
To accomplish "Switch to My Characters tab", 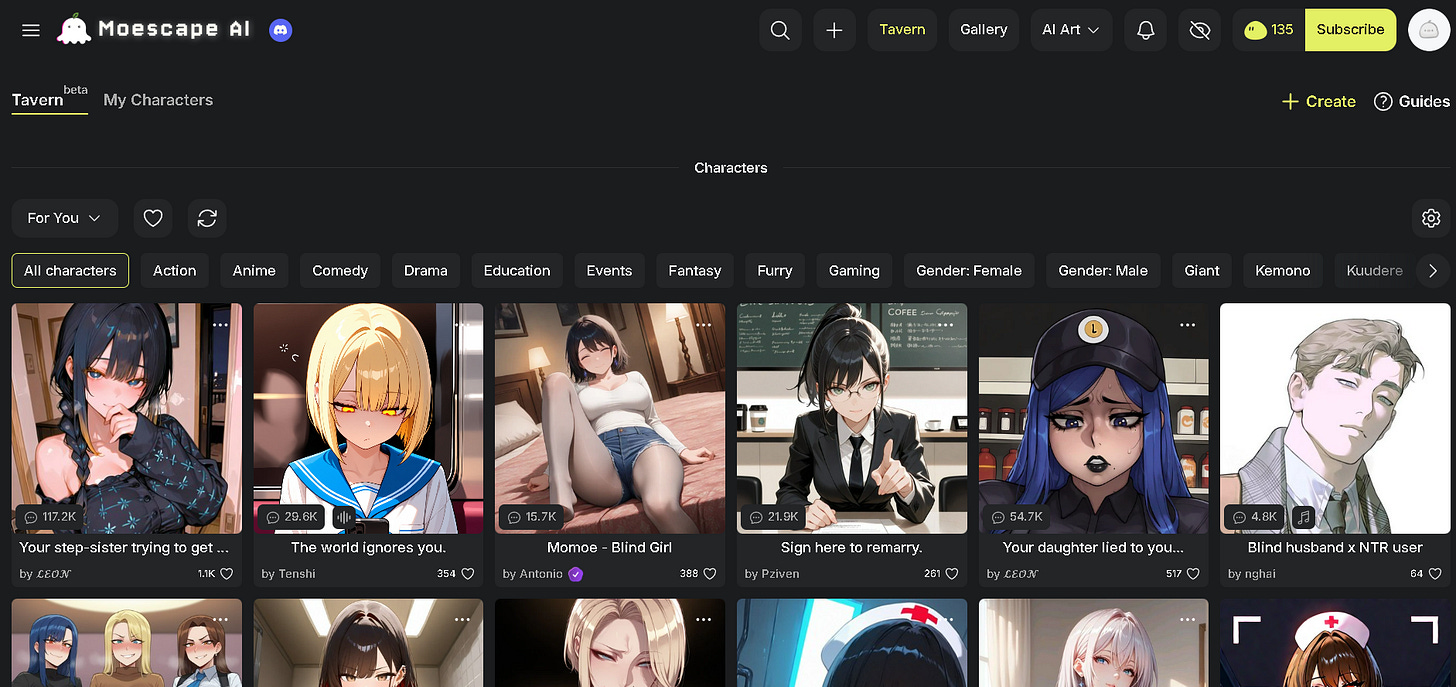I will [x=158, y=100].
